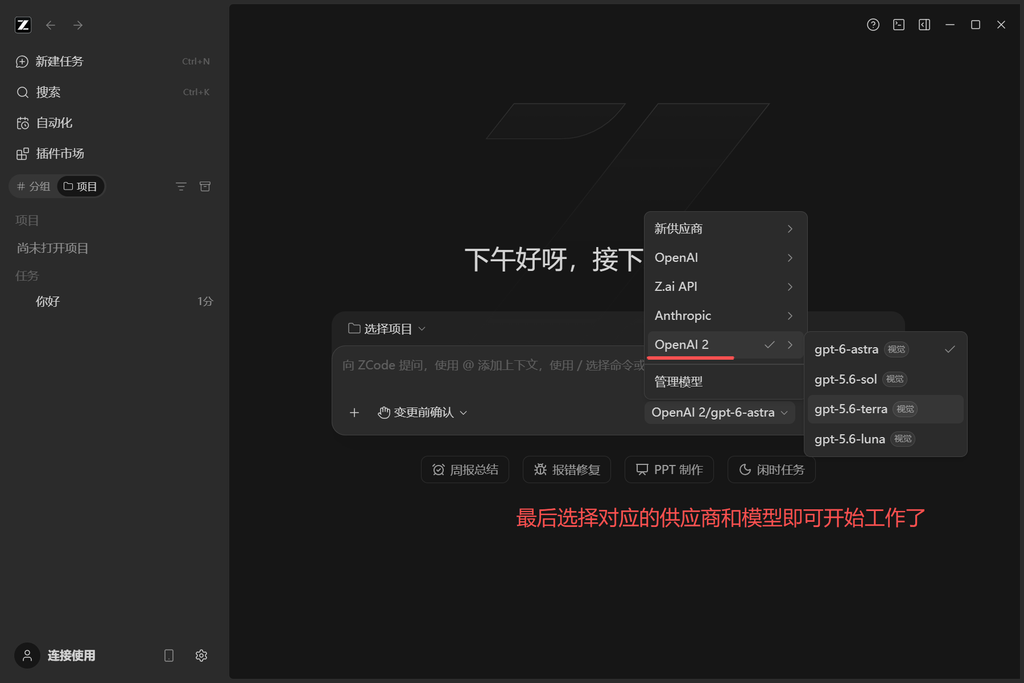Click the 连接使用 account label

click(71, 656)
